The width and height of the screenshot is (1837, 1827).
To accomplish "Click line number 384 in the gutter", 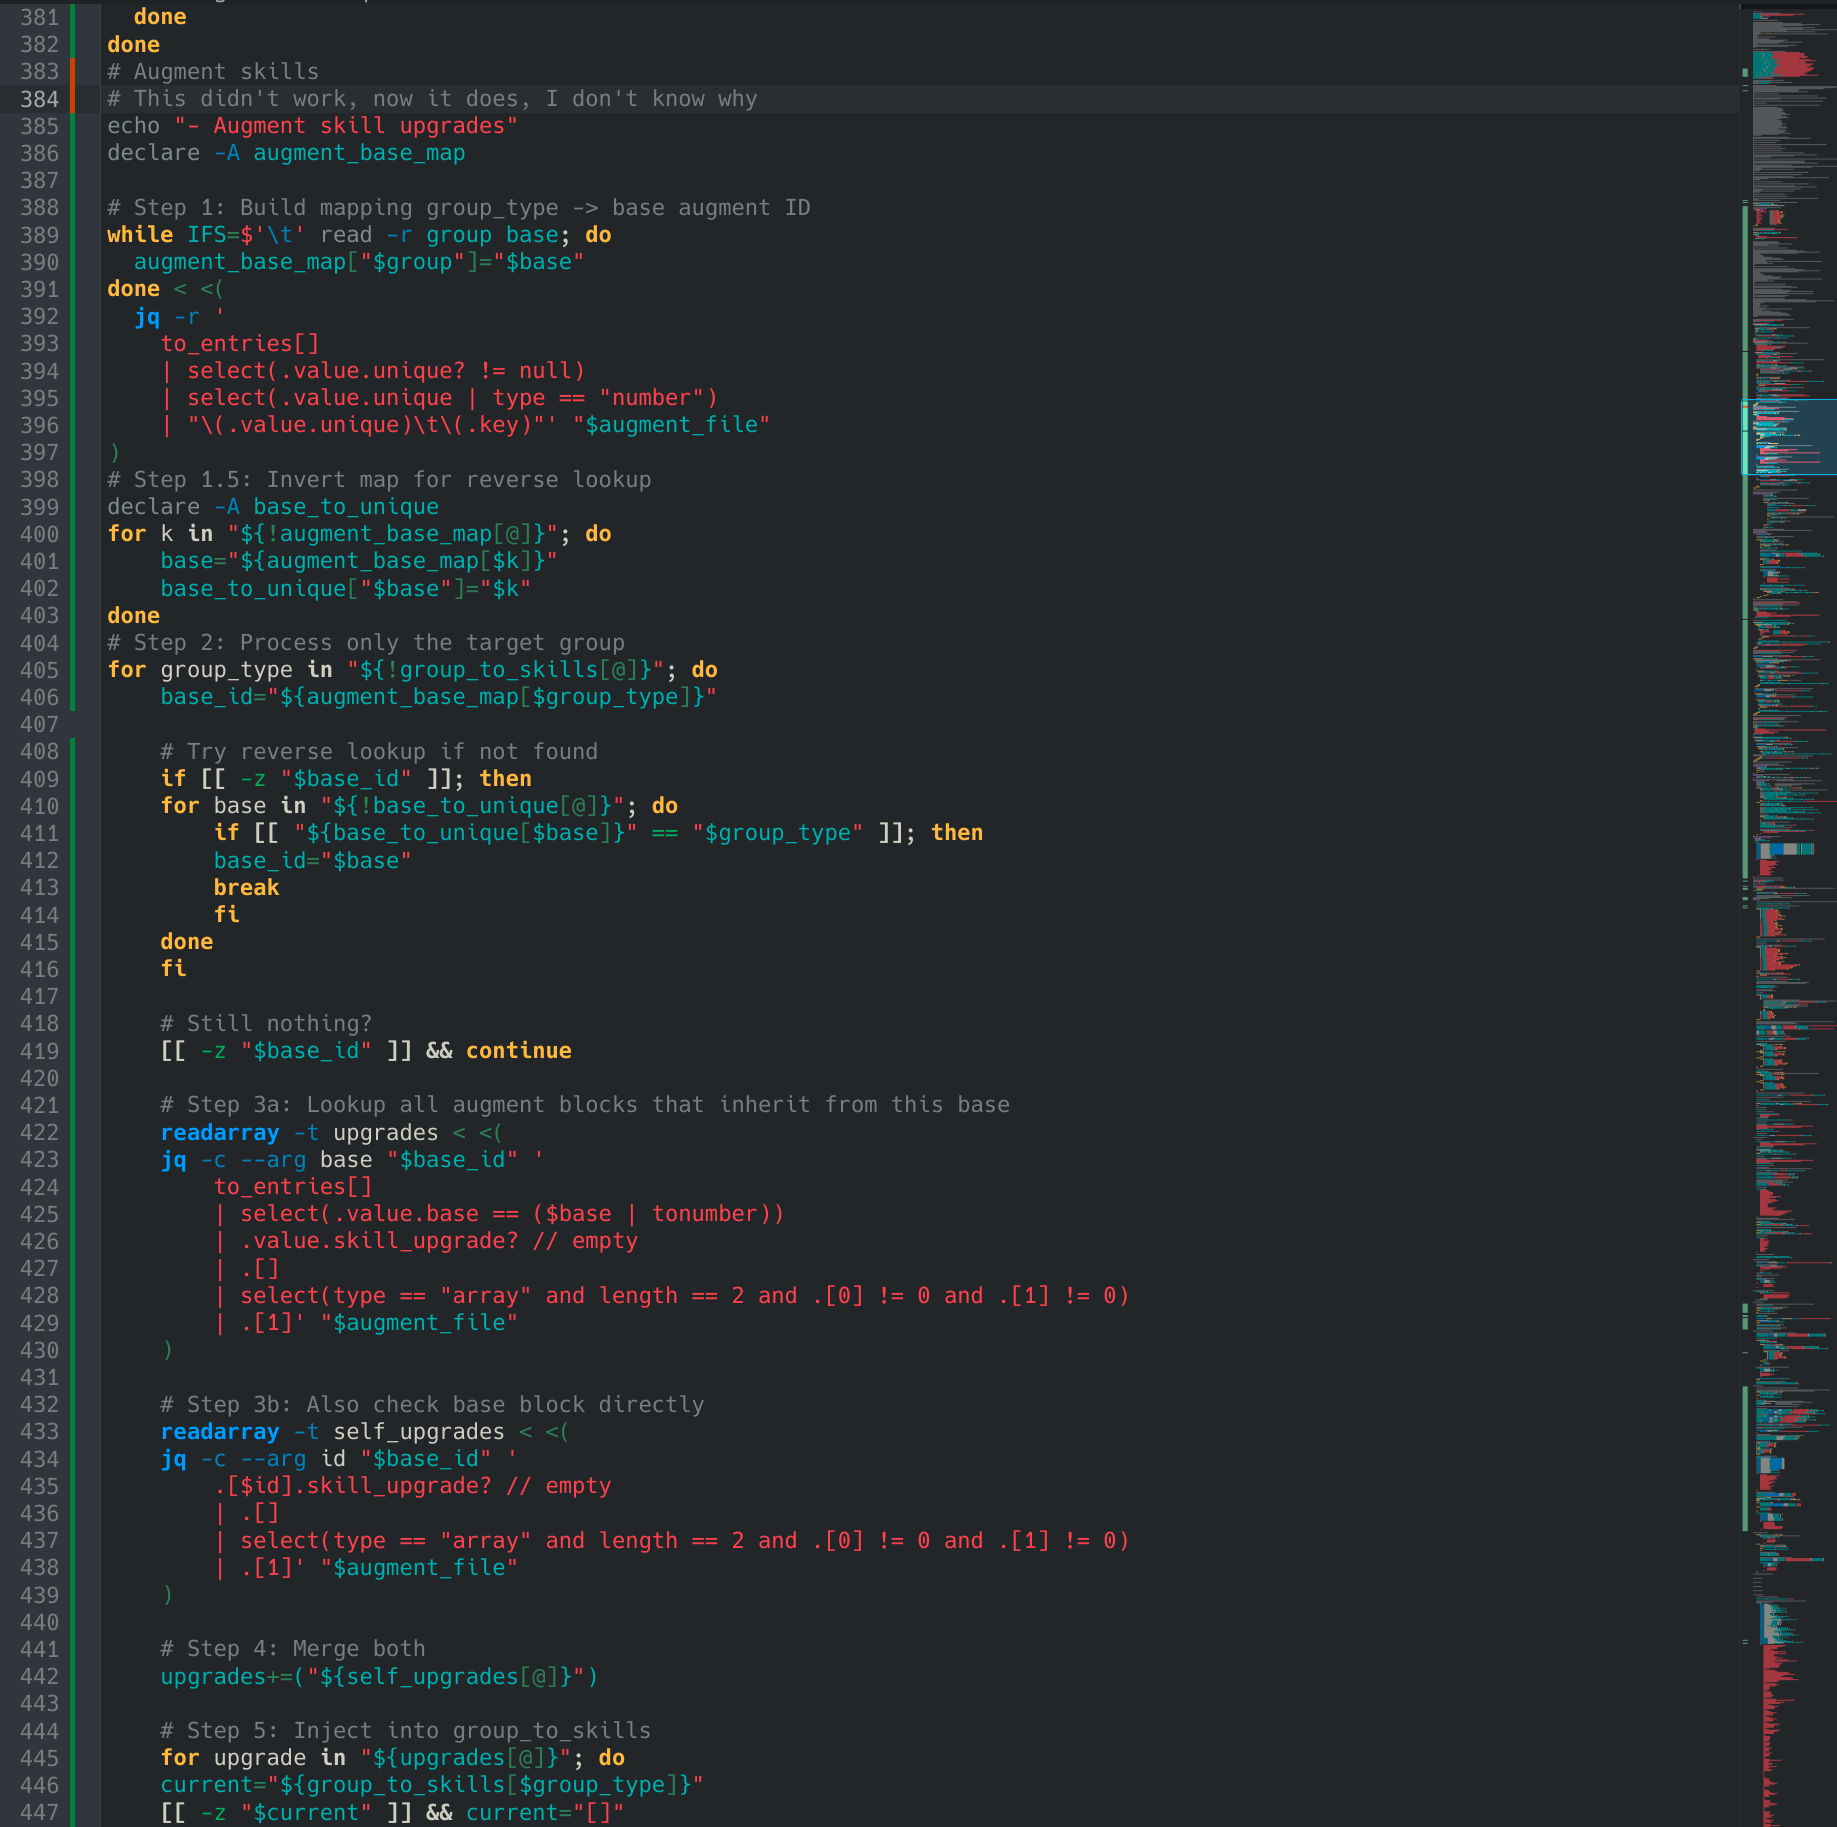I will coord(39,99).
